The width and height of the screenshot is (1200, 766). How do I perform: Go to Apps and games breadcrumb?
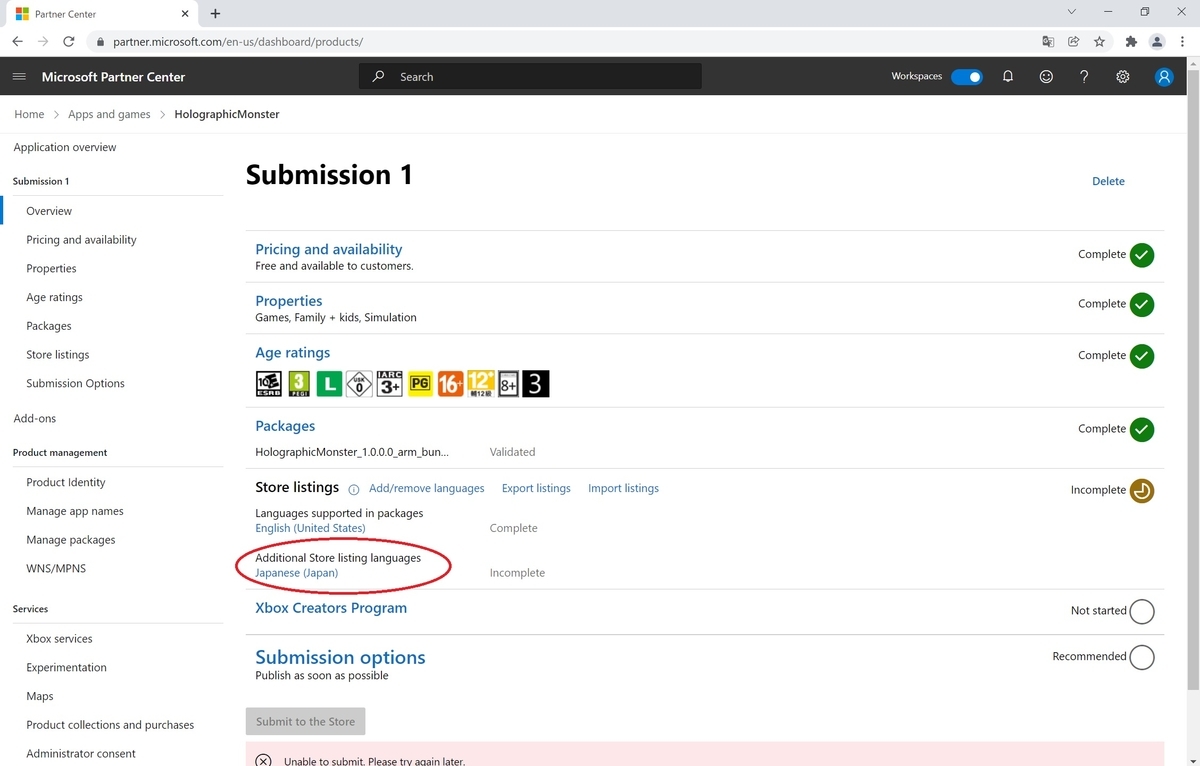click(x=109, y=114)
